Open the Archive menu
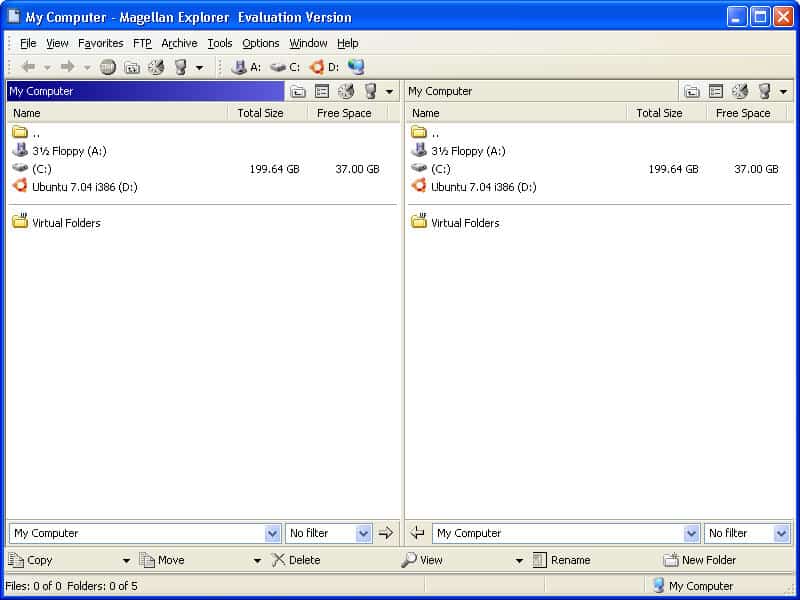800x600 pixels. 179,43
